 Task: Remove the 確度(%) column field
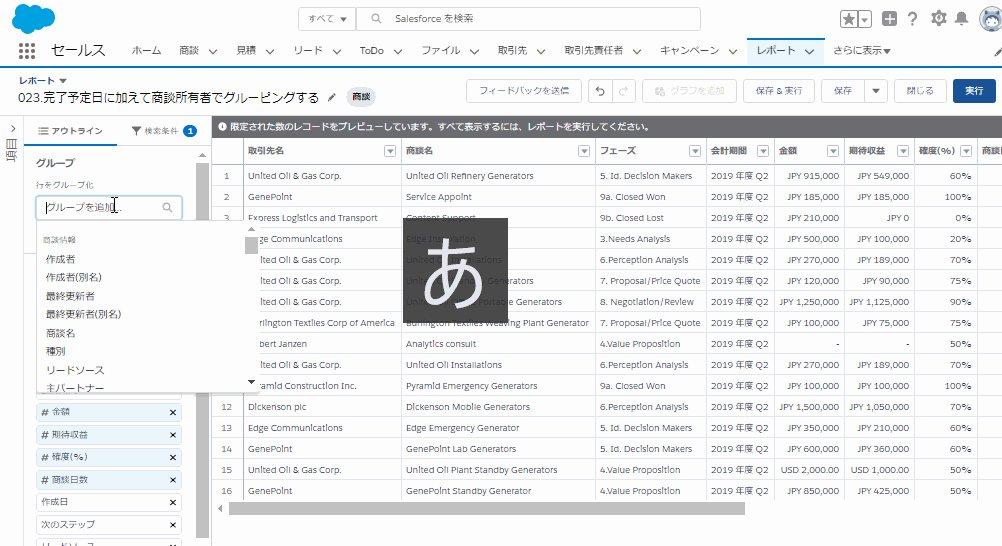click(173, 457)
